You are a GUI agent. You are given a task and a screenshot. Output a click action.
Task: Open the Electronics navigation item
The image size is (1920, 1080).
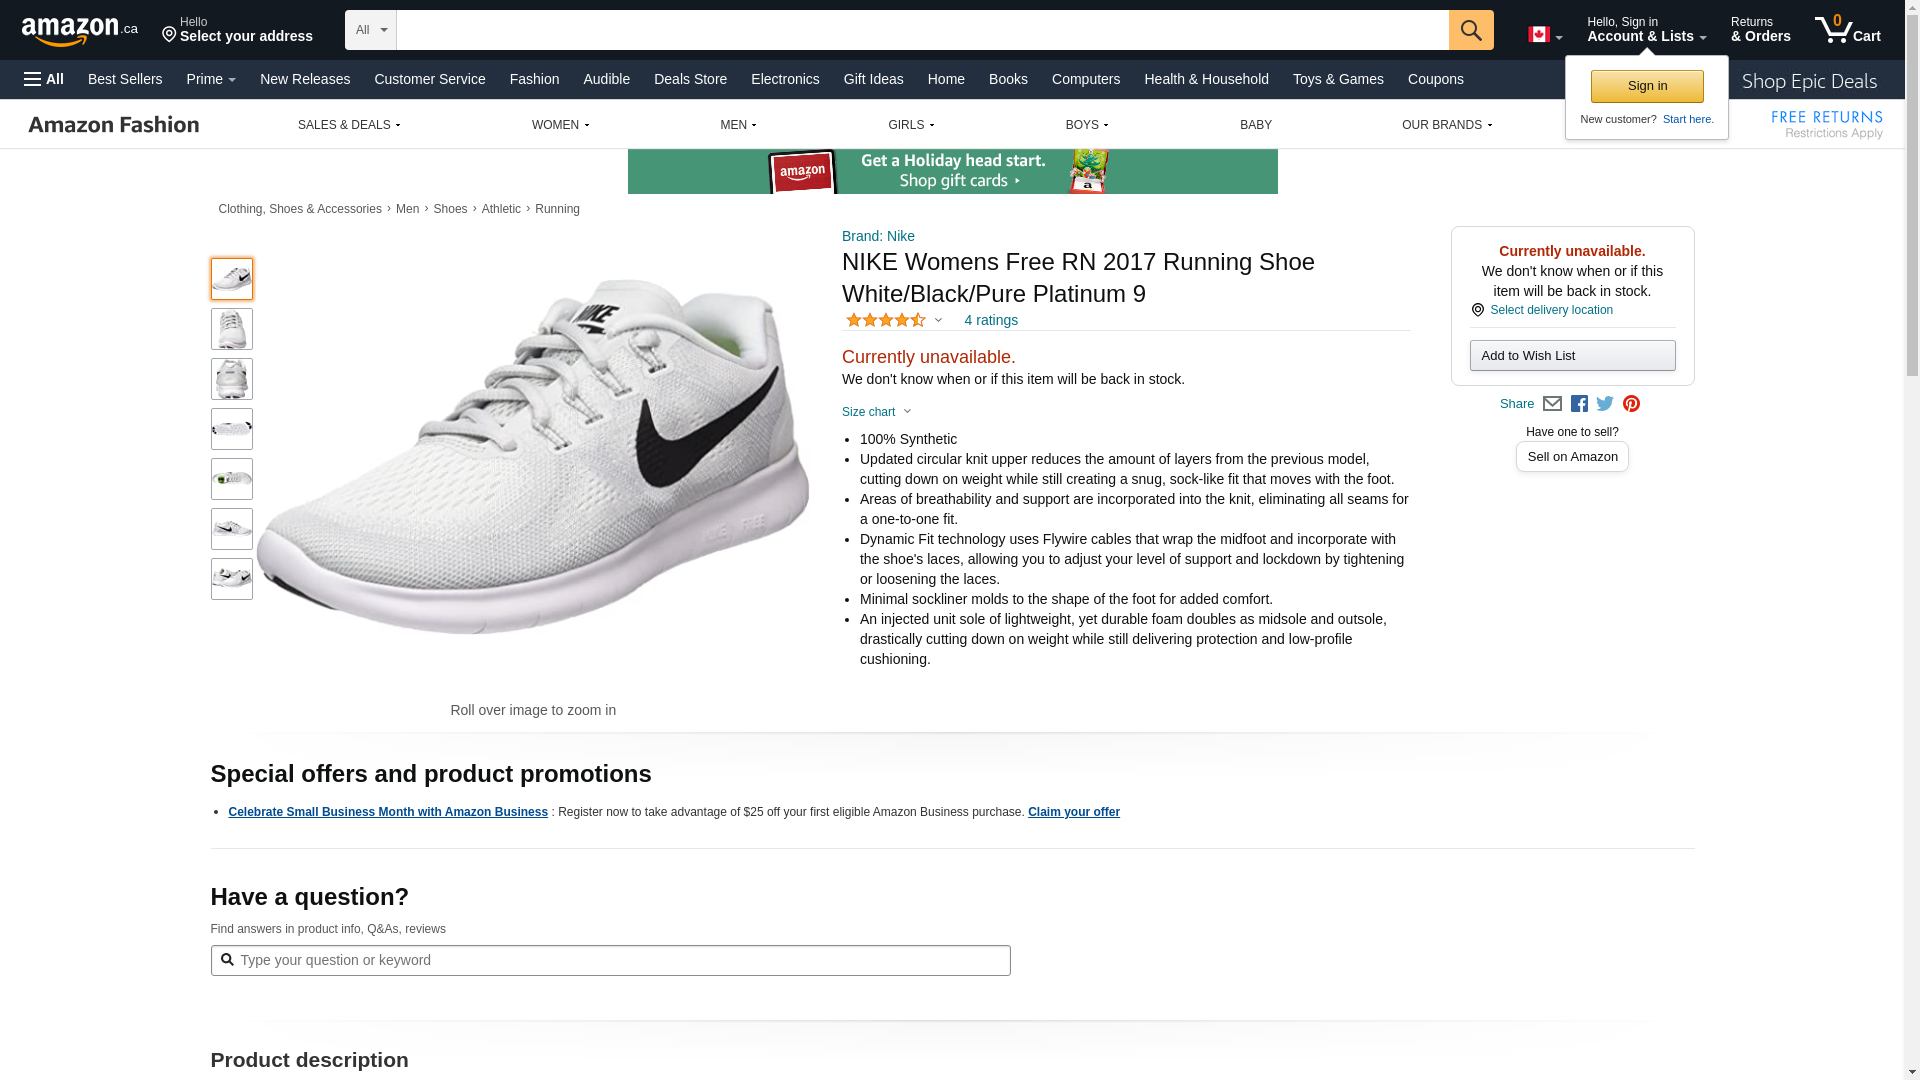click(785, 79)
